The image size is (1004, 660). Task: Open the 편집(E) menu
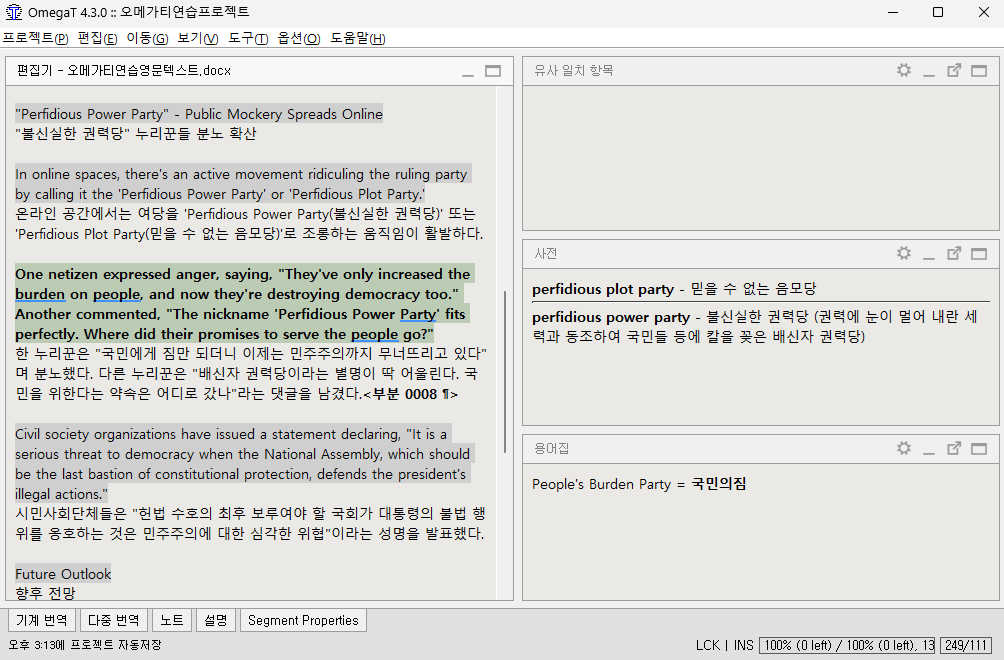pos(97,38)
